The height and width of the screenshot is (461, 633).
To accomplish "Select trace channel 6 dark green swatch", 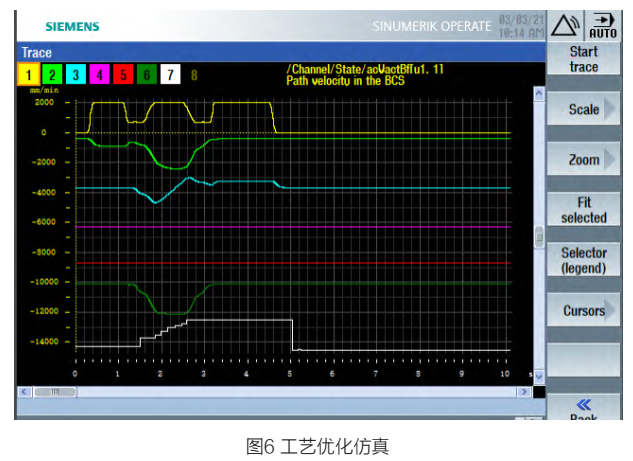I will (147, 75).
